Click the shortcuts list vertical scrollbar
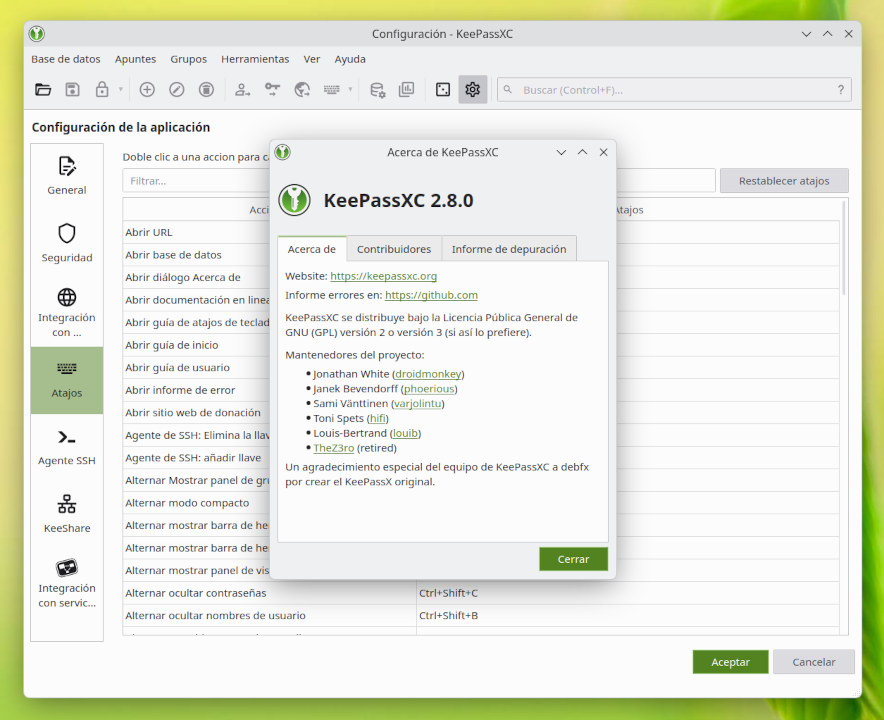Screen dimensions: 884x720 click(x=843, y=248)
